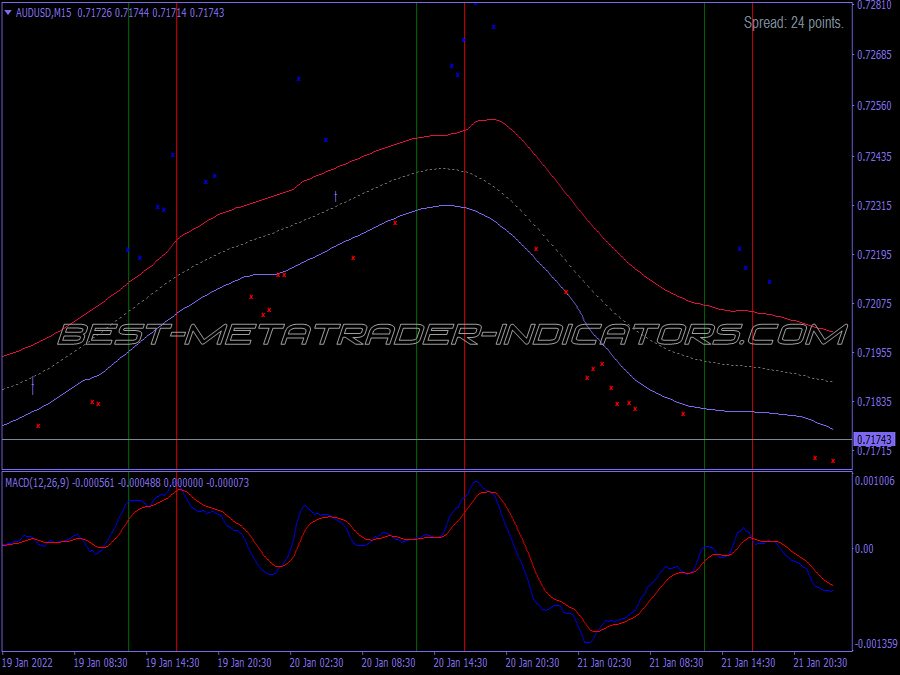Click the '19 Jan 08:30' time label
Image resolution: width=900 pixels, height=675 pixels.
[x=101, y=663]
